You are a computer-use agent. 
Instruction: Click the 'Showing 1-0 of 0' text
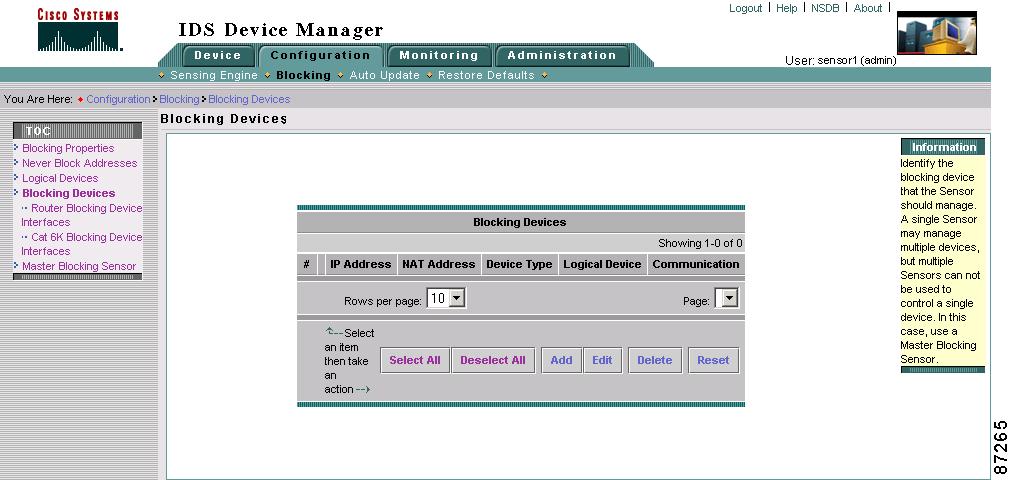[700, 244]
